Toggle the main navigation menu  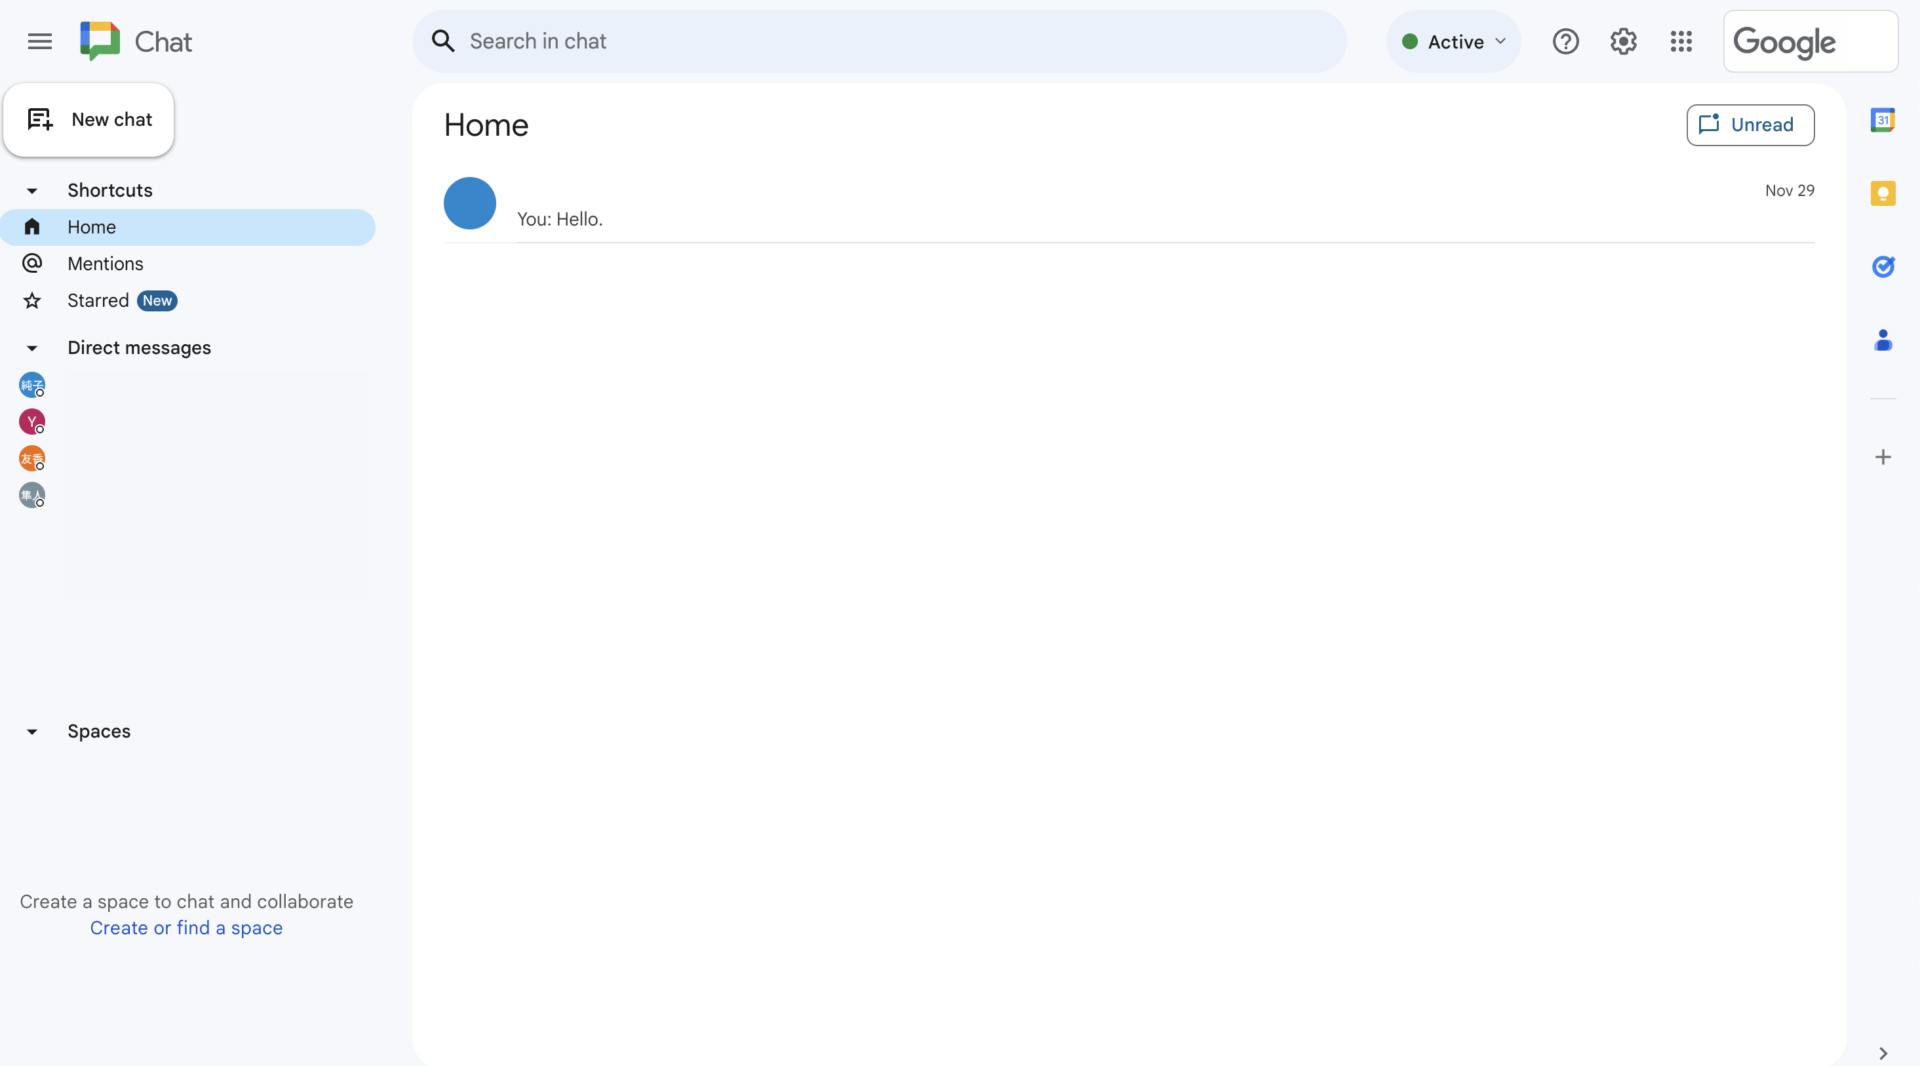39,41
